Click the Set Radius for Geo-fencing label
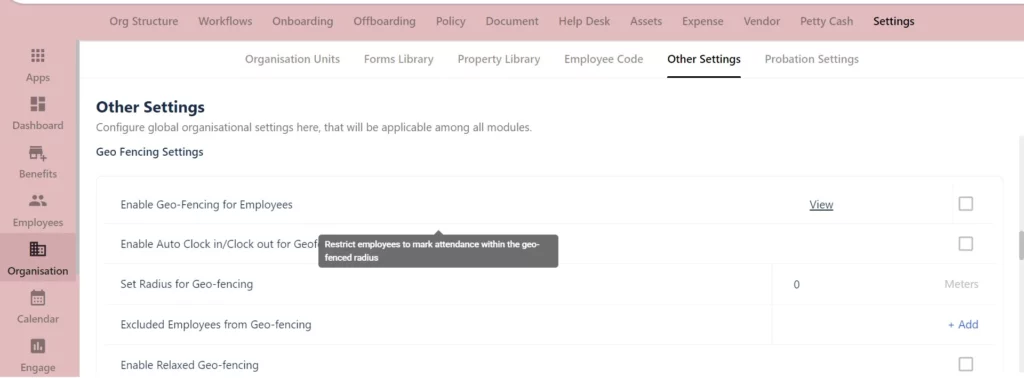Viewport: 1024px width, 378px height. pos(186,284)
